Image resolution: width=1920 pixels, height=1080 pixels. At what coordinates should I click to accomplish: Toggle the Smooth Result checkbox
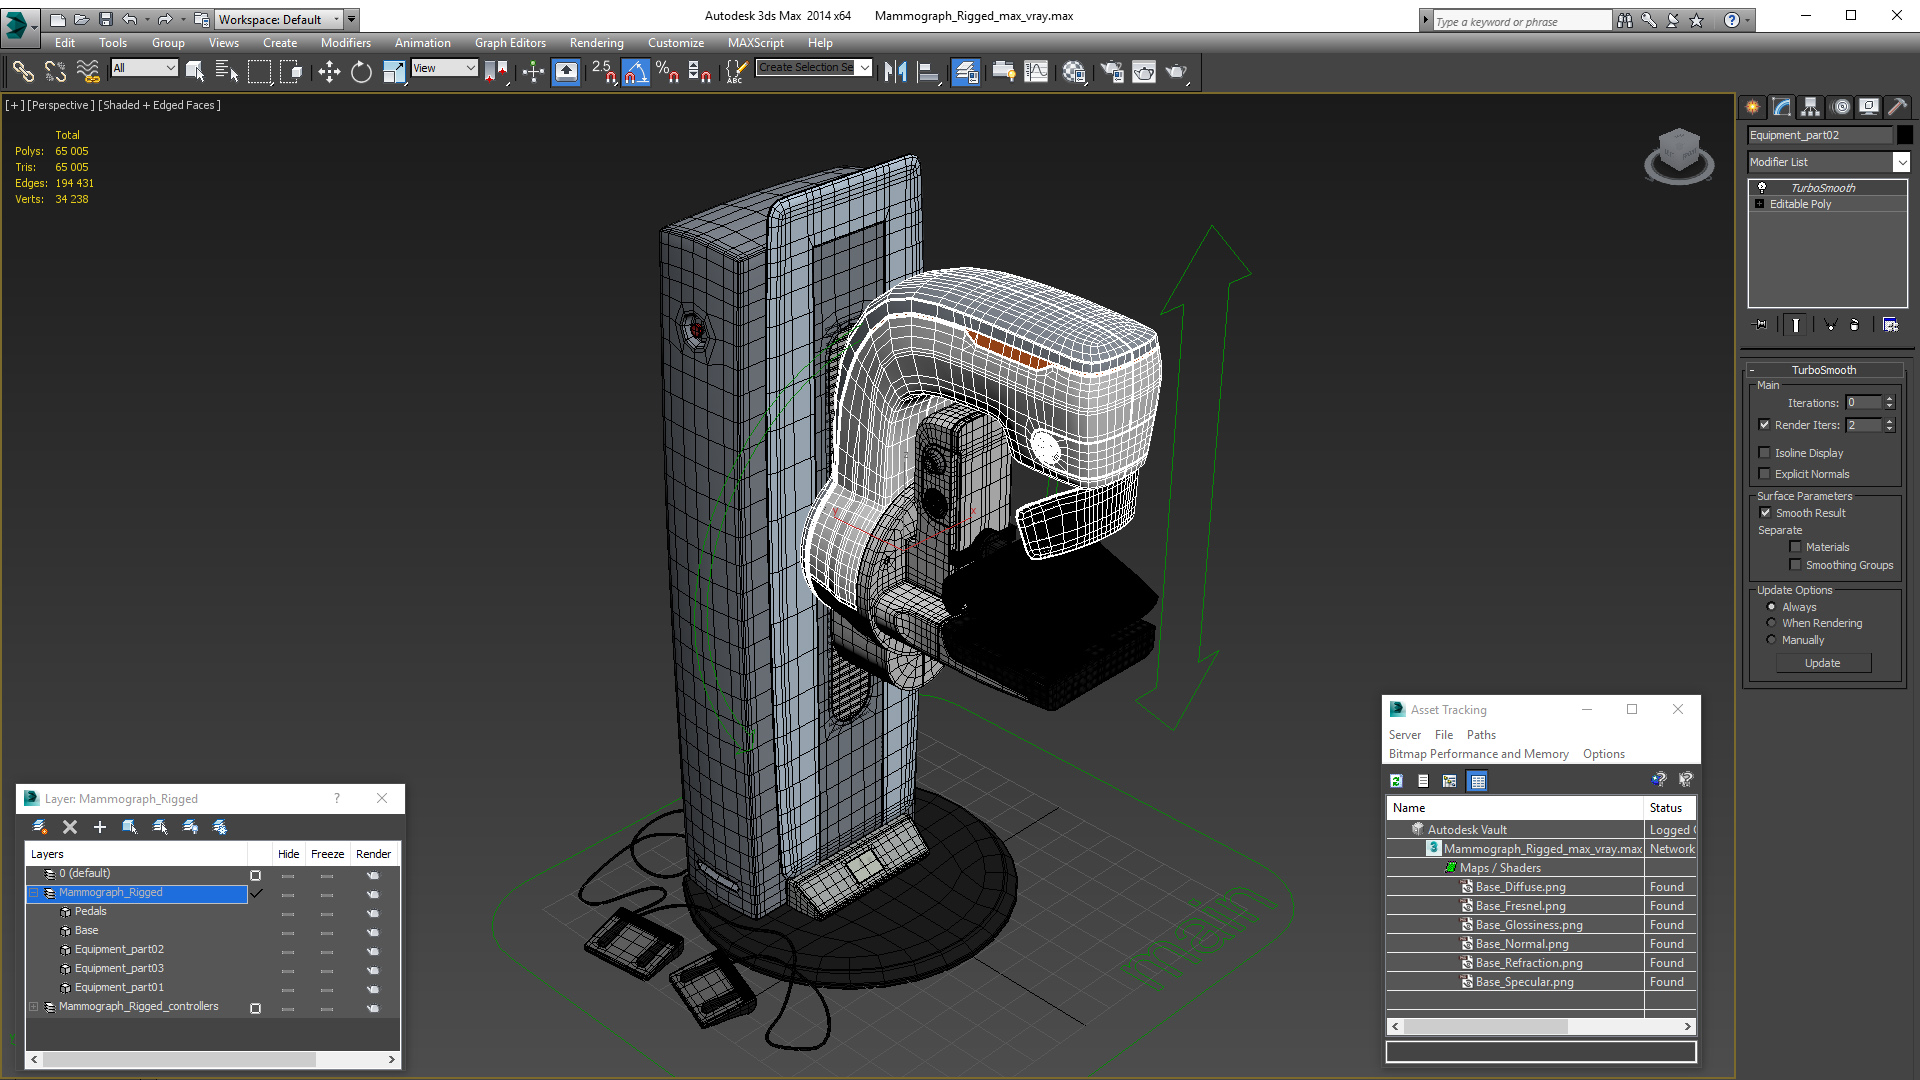[1766, 513]
